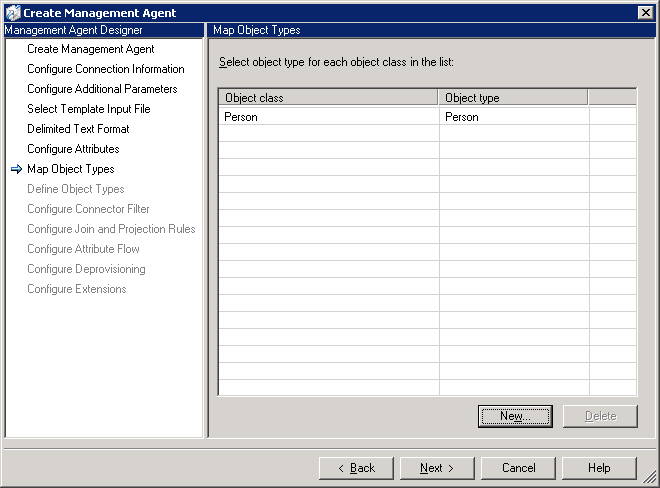Click Configure Join and Projection Rules step
The width and height of the screenshot is (660, 488).
click(111, 229)
